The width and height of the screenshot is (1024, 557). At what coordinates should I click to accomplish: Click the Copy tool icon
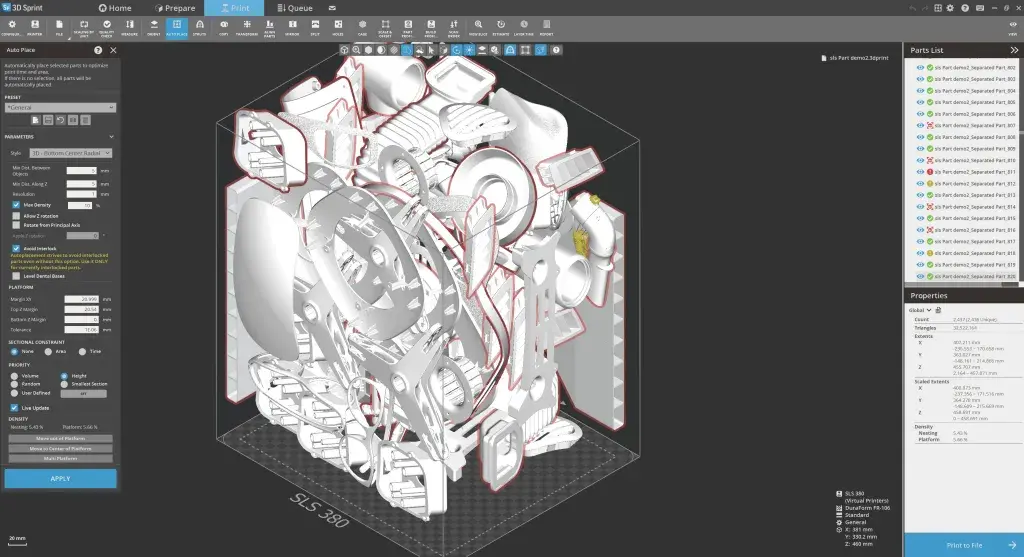pos(224,27)
